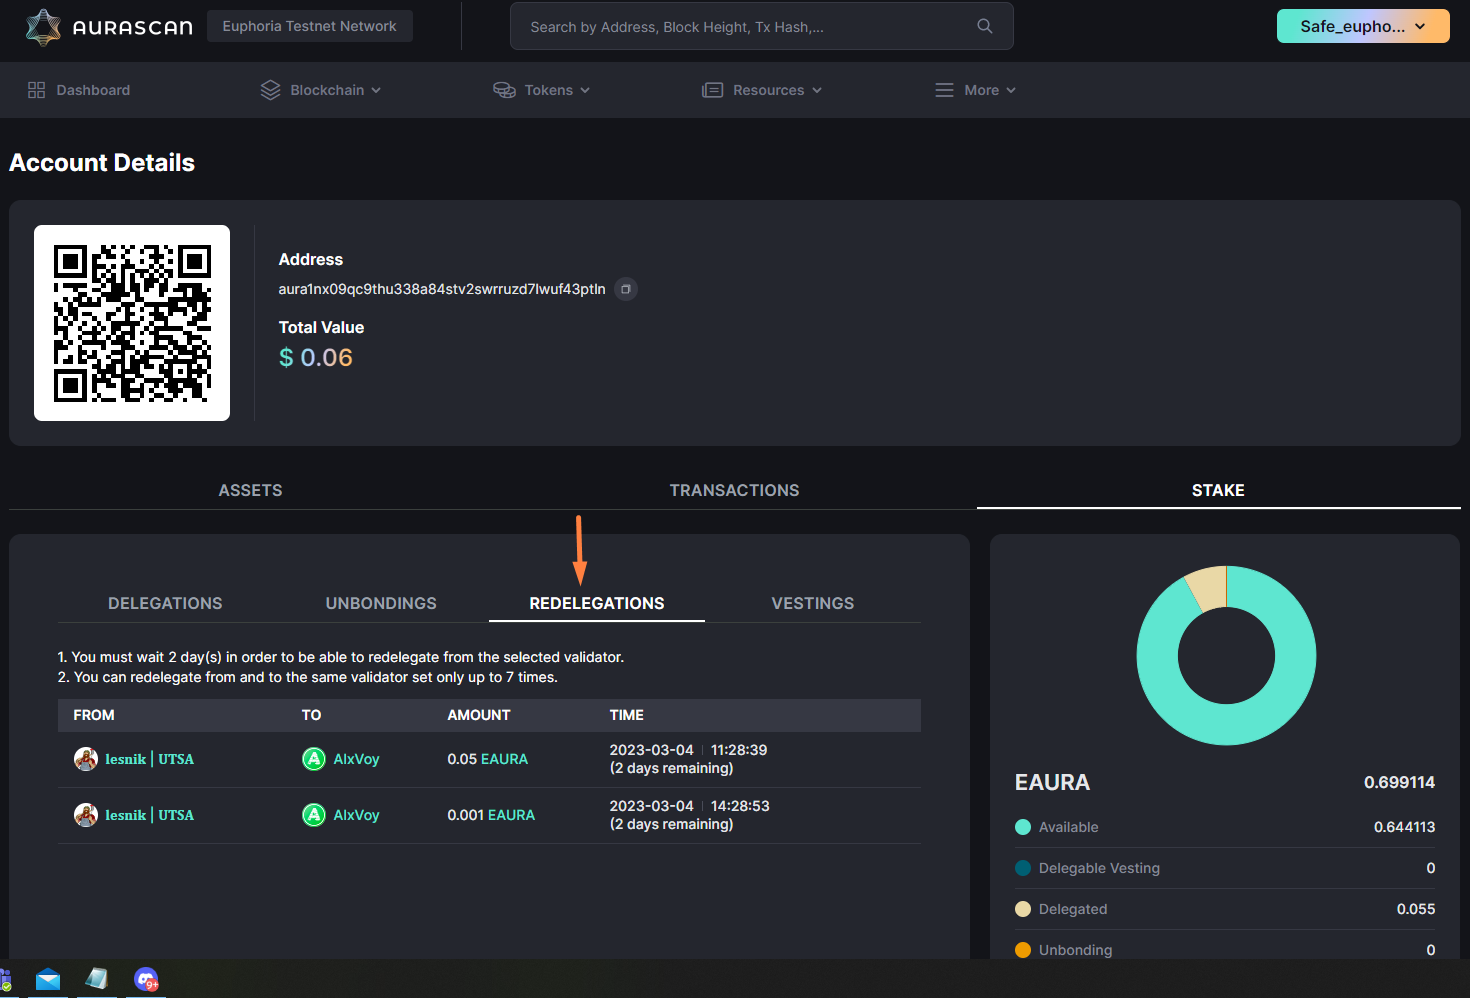Open the UNBONDINGS sub-tab
1470x998 pixels.
pos(381,603)
